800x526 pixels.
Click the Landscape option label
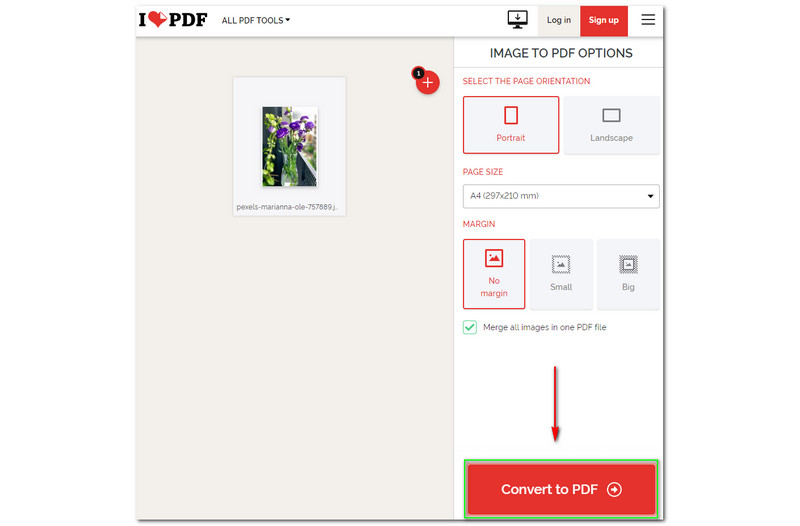tap(611, 138)
